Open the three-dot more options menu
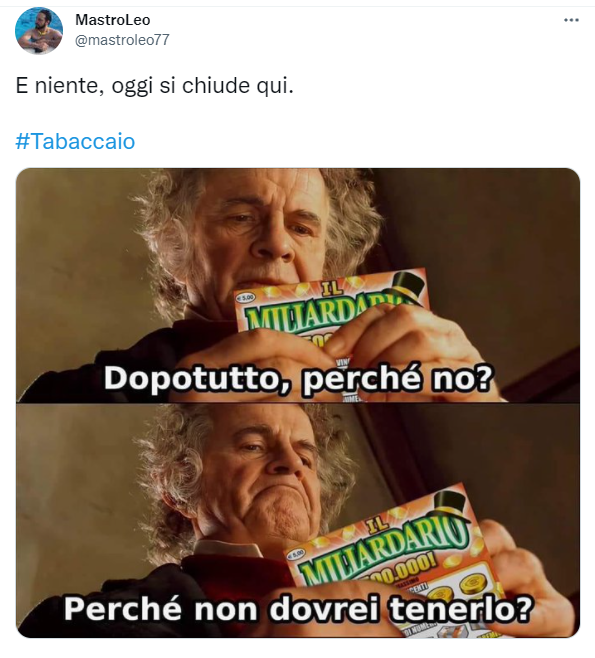The width and height of the screenshot is (595, 658). coord(571,20)
